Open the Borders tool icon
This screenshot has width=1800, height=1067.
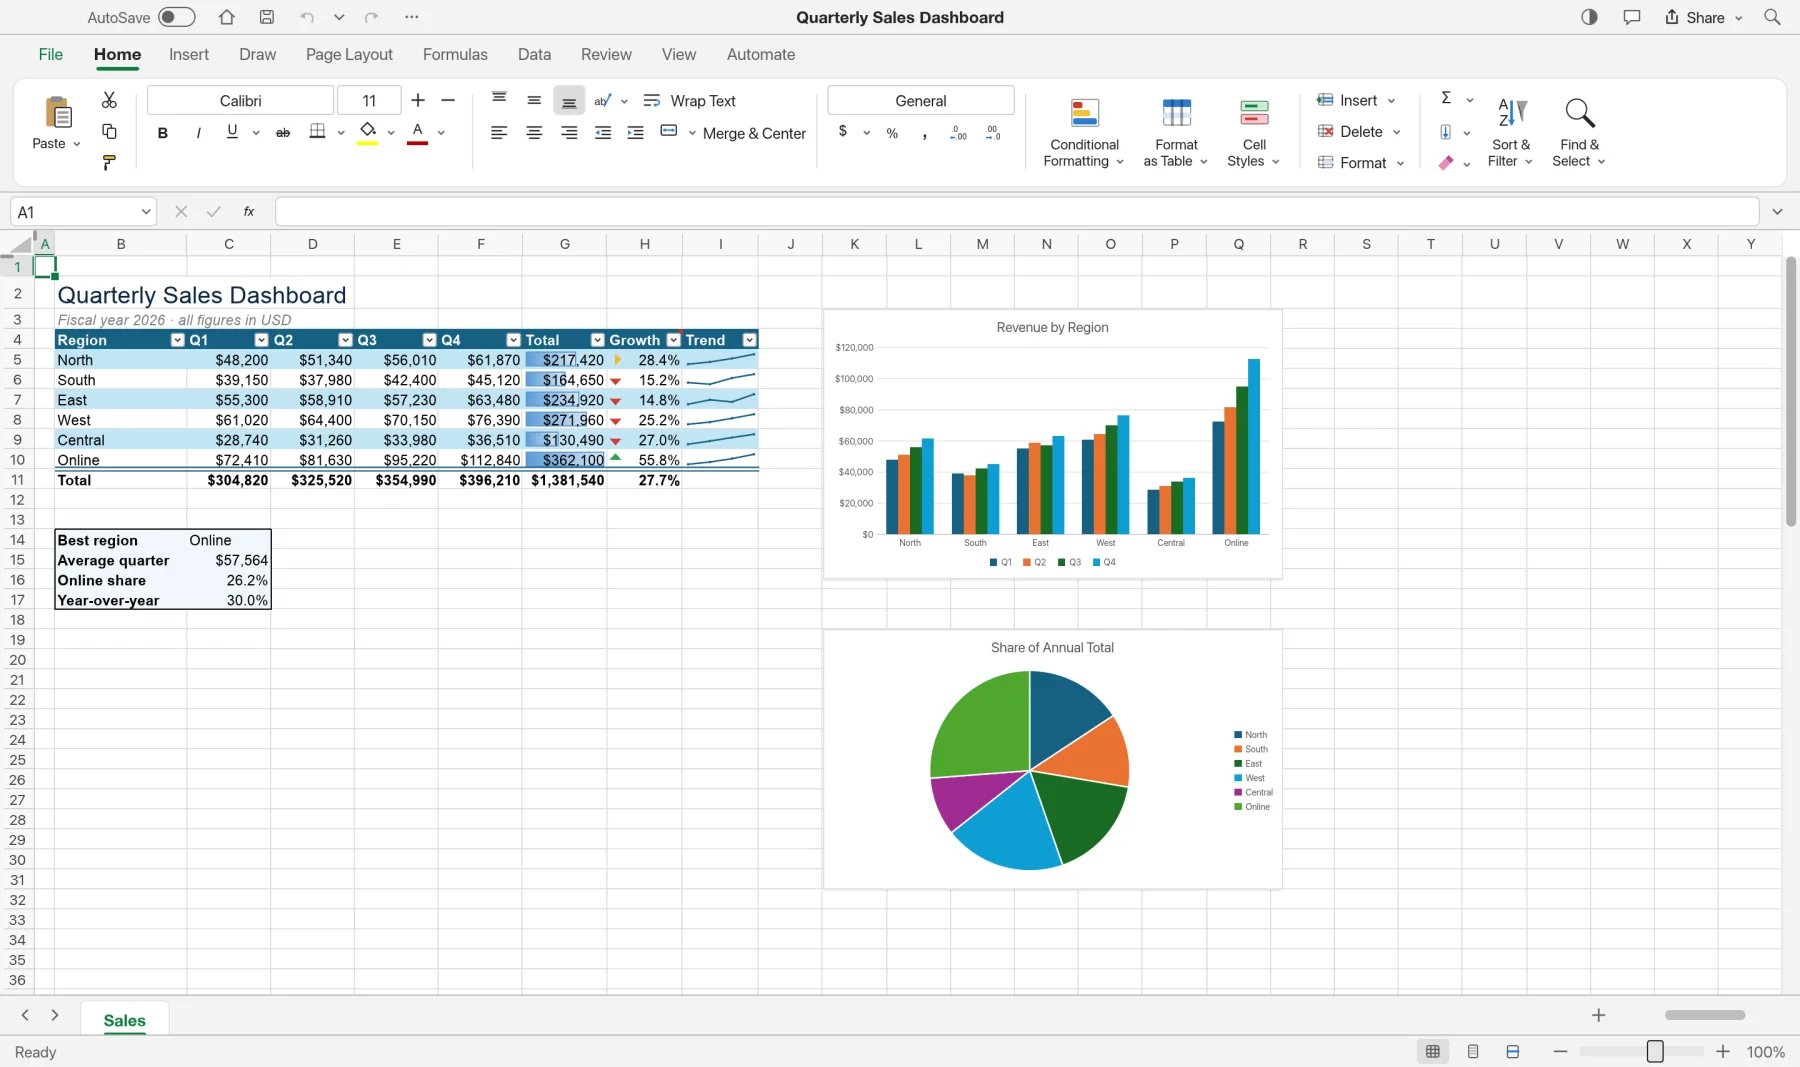coord(317,132)
